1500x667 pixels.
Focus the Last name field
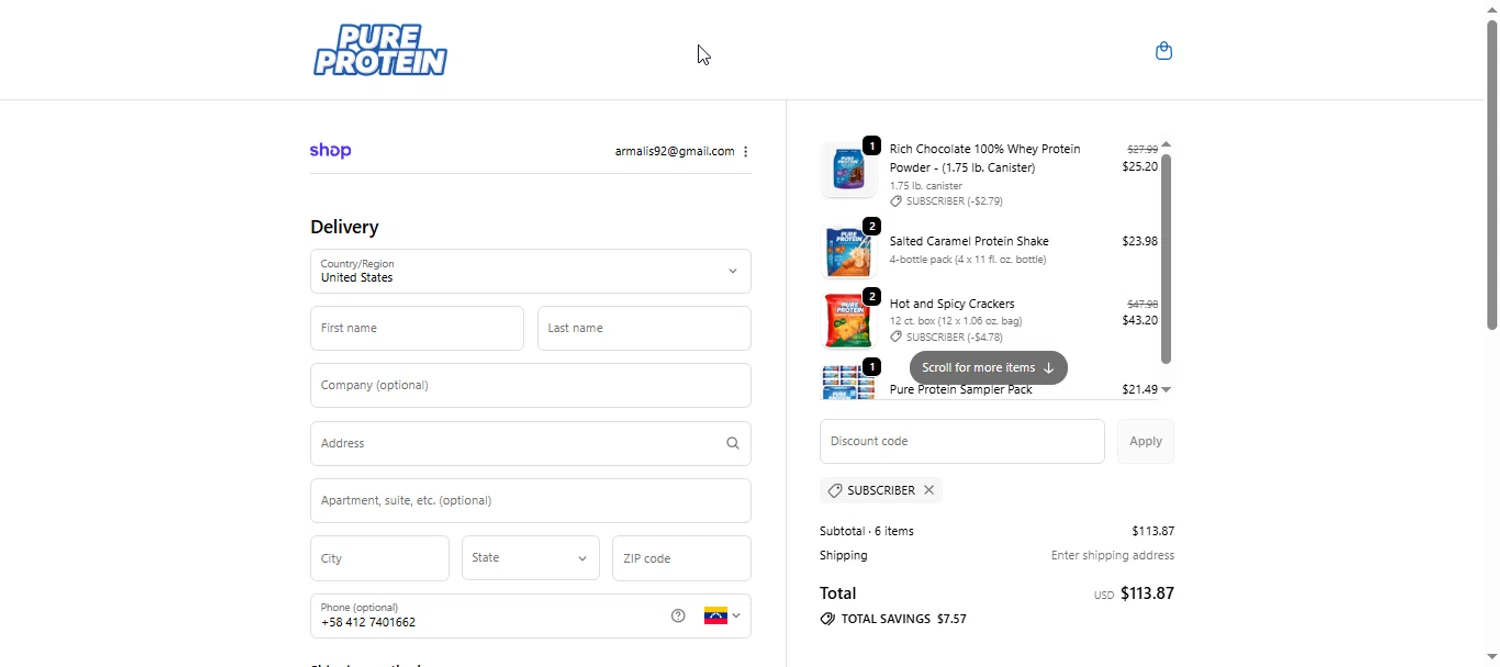pyautogui.click(x=644, y=328)
